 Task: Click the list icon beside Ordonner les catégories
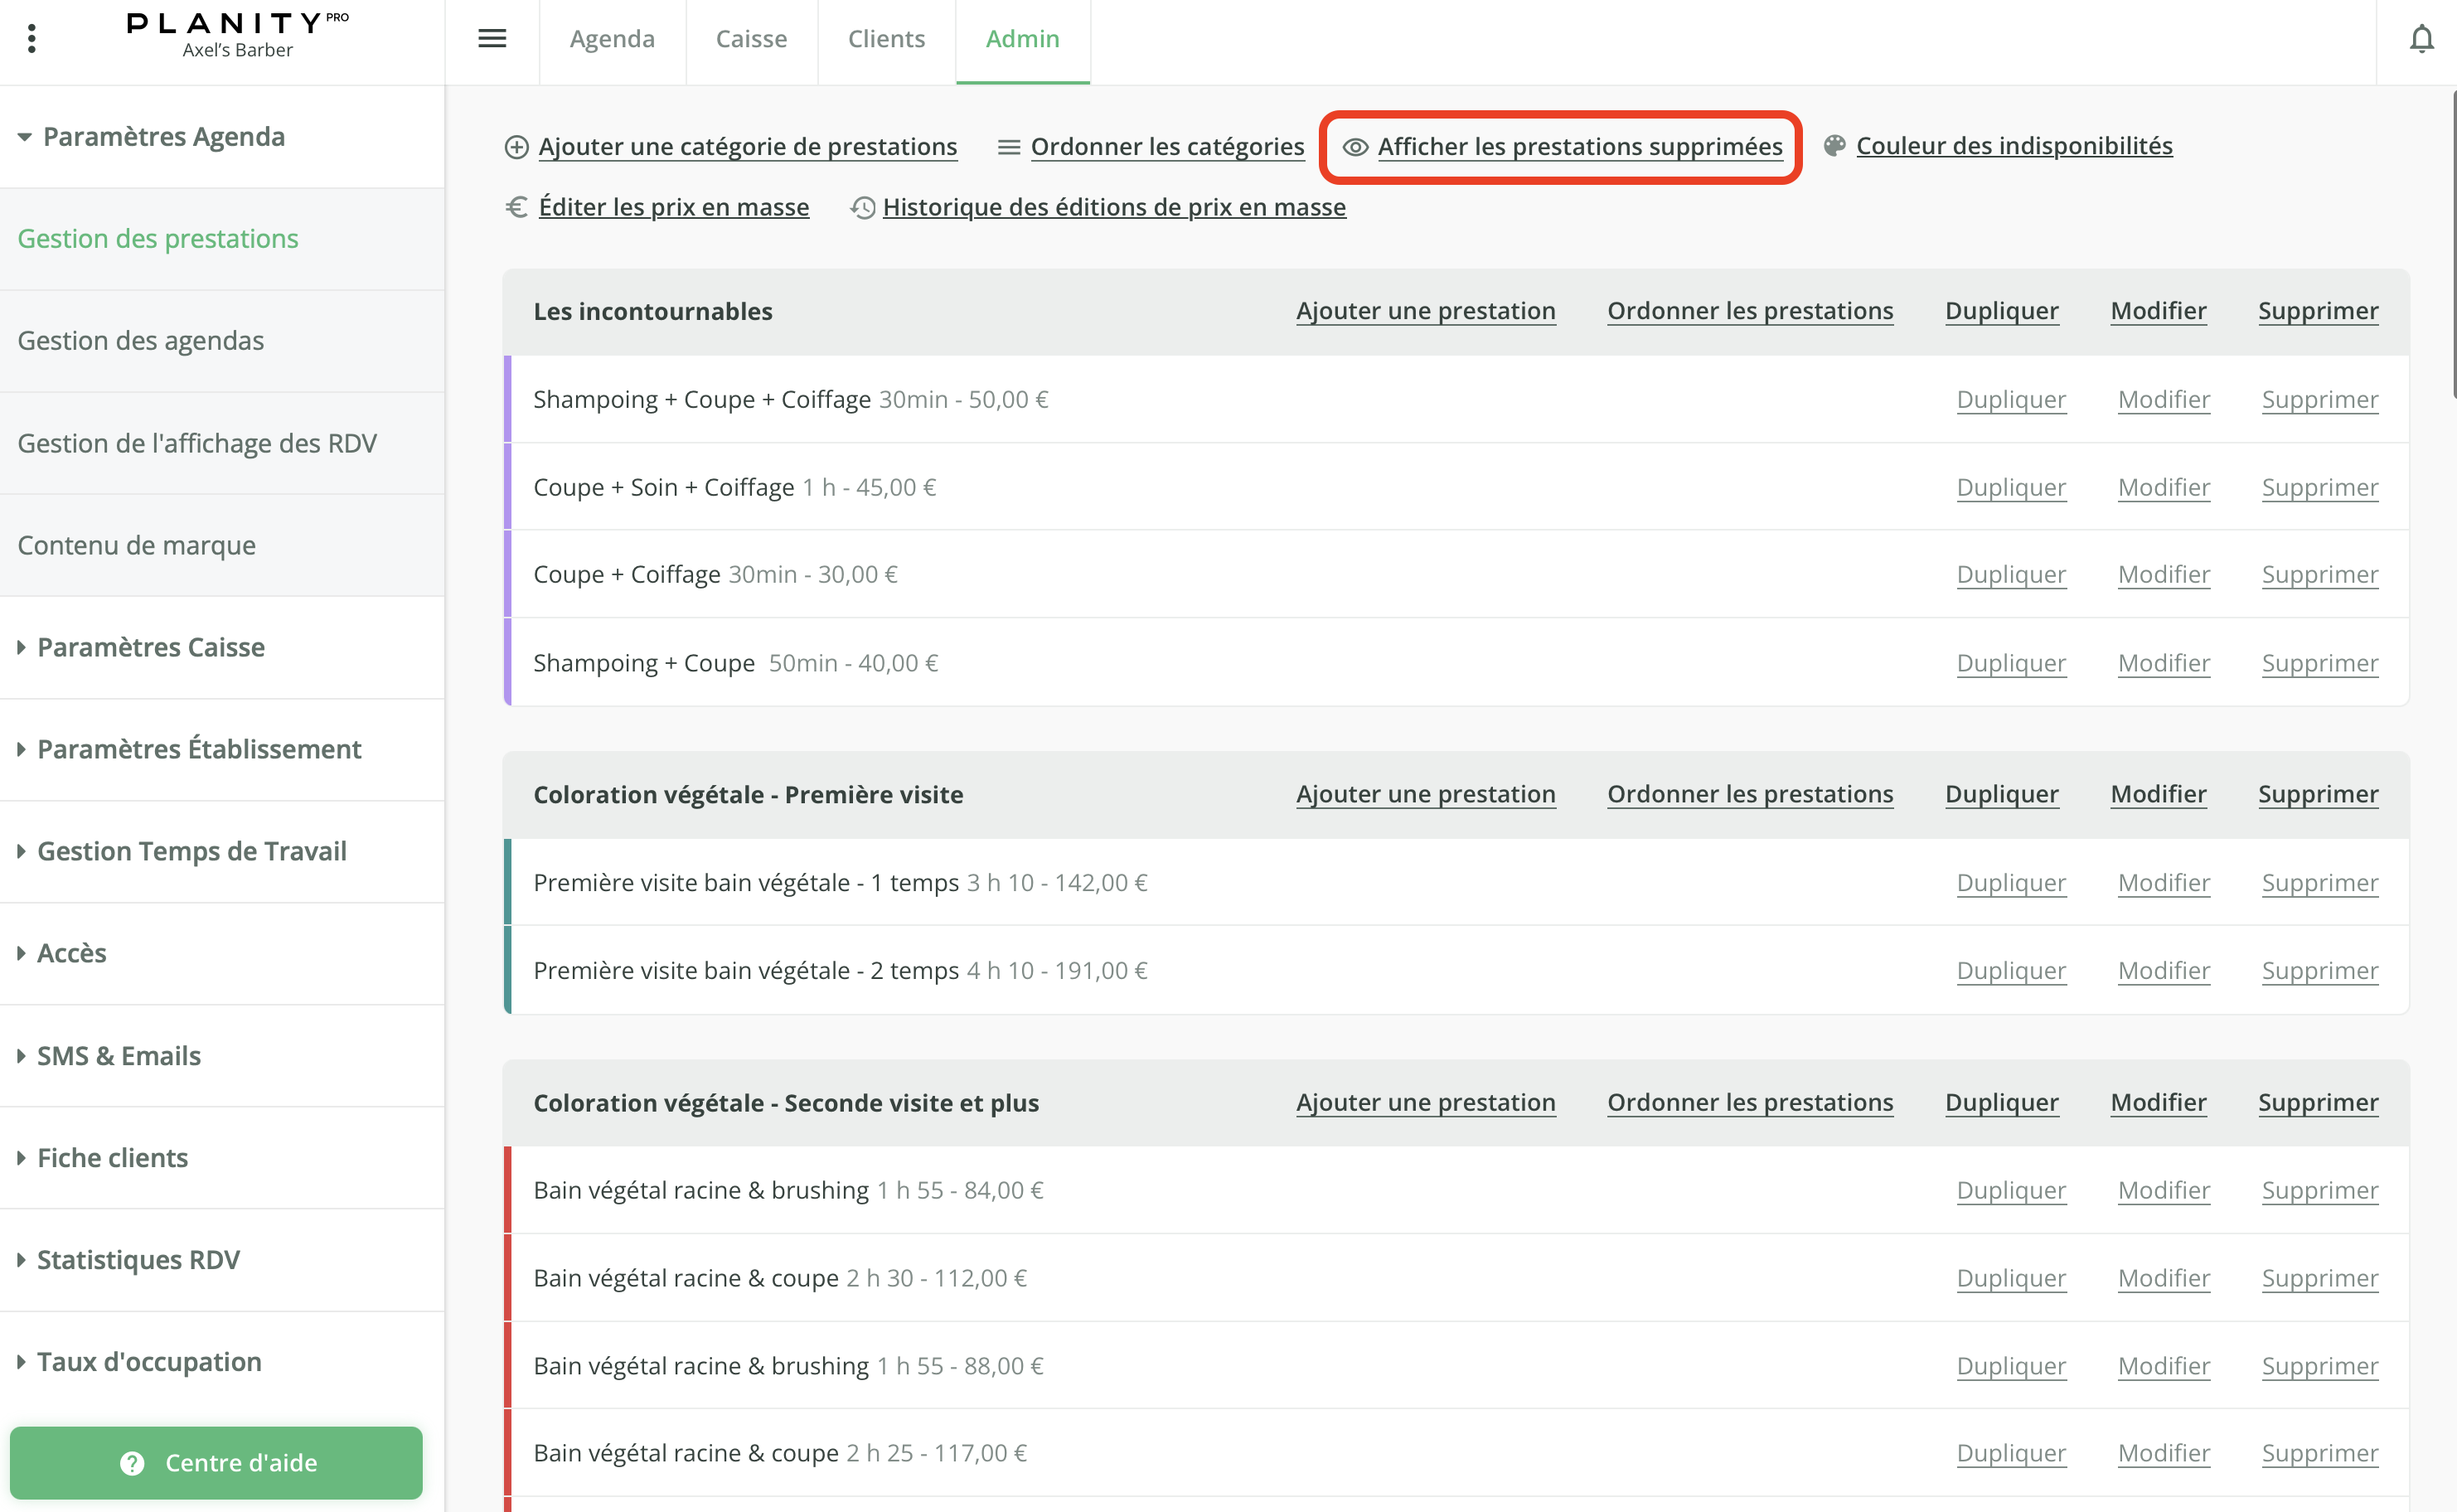(1008, 147)
